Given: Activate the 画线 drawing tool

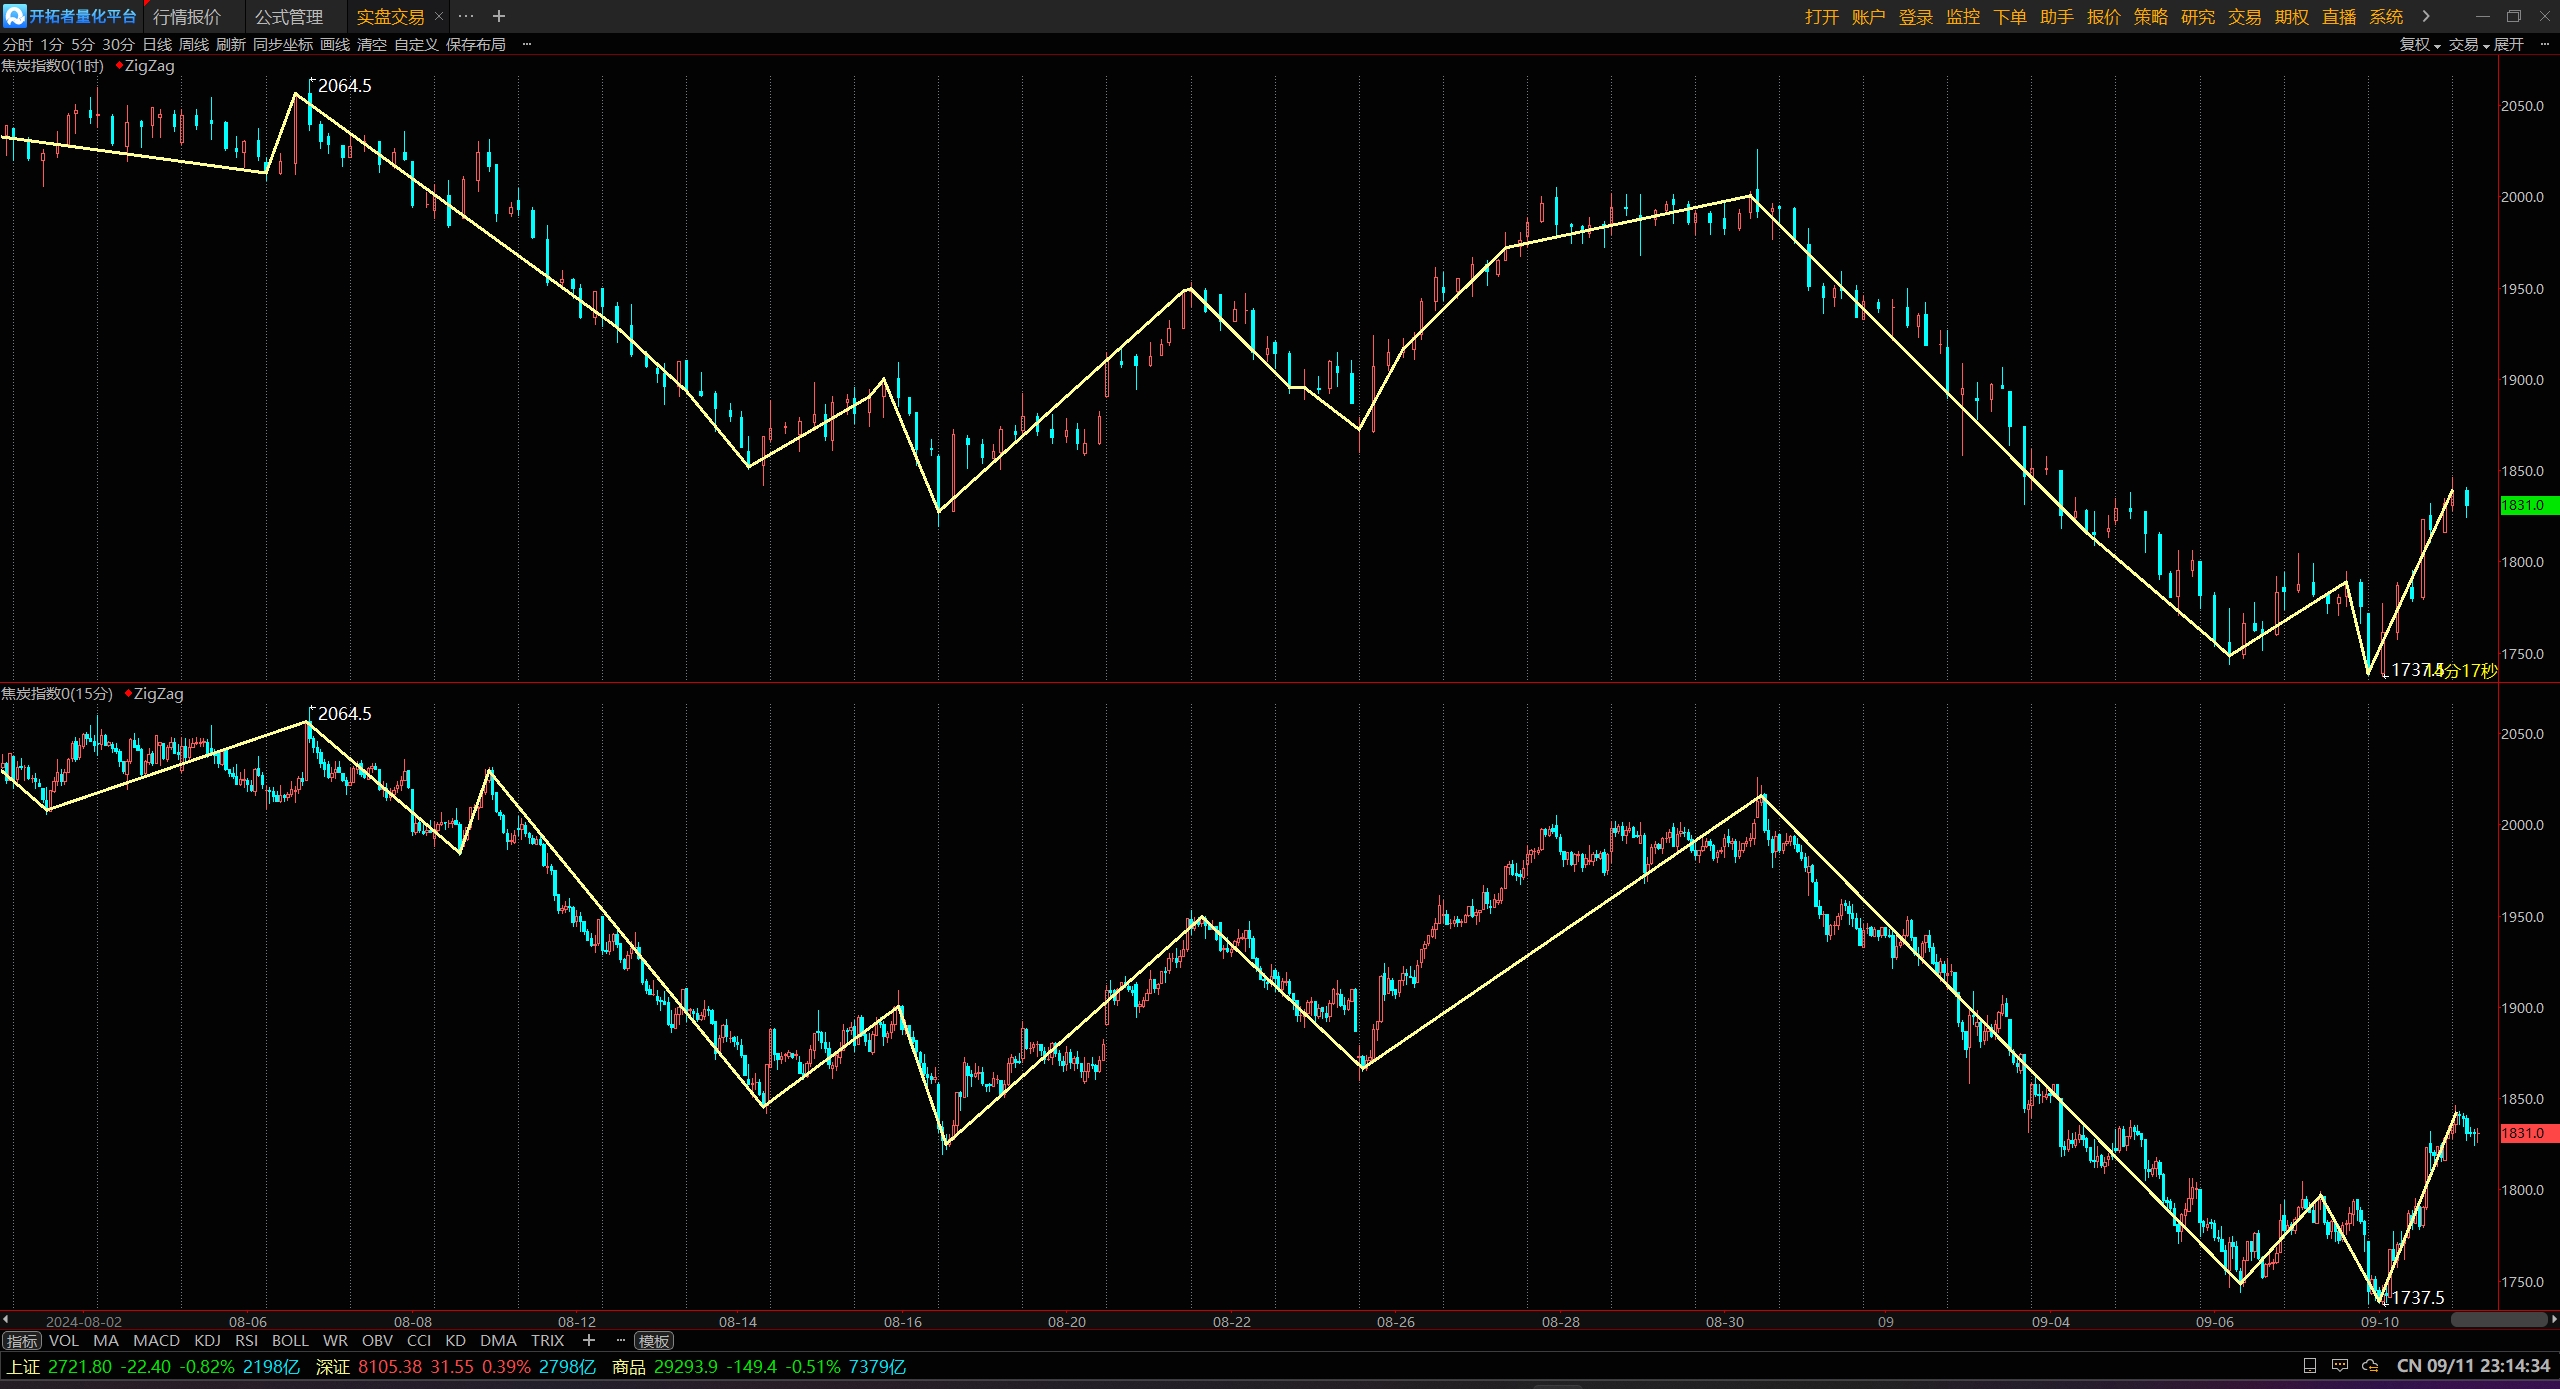Looking at the screenshot, I should coord(335,44).
